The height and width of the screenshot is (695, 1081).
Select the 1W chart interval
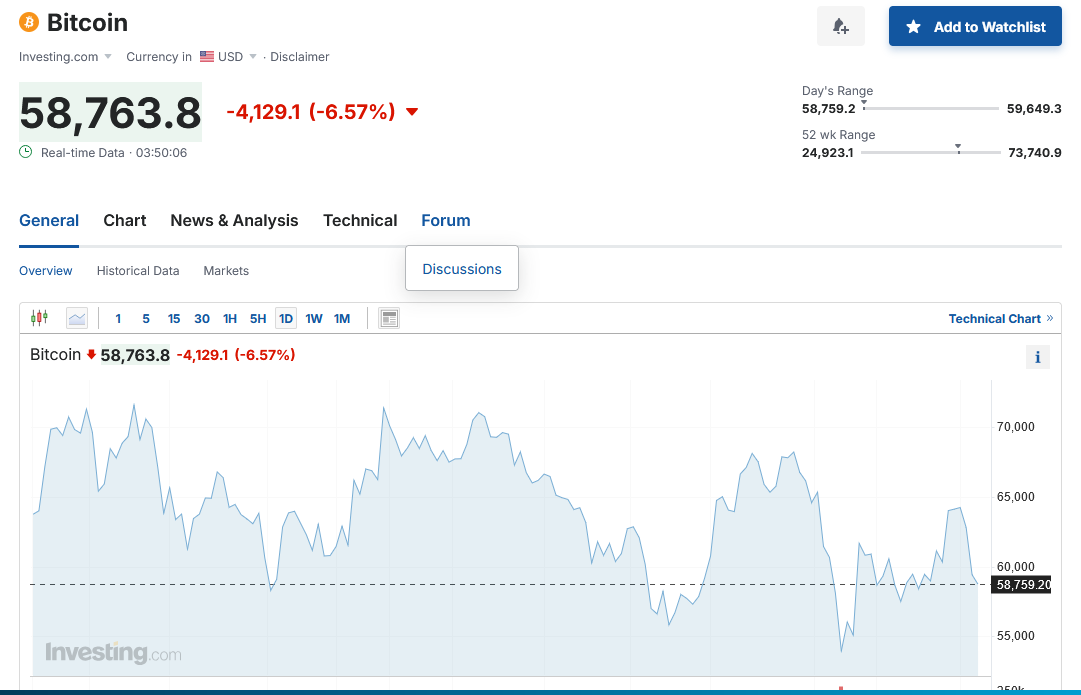click(x=314, y=319)
